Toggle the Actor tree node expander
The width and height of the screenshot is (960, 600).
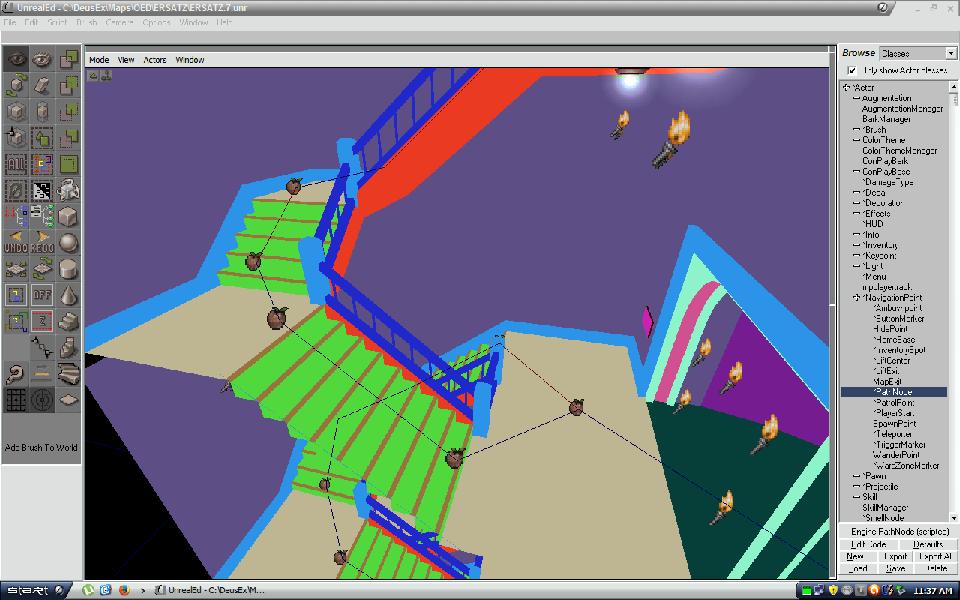[x=847, y=88]
